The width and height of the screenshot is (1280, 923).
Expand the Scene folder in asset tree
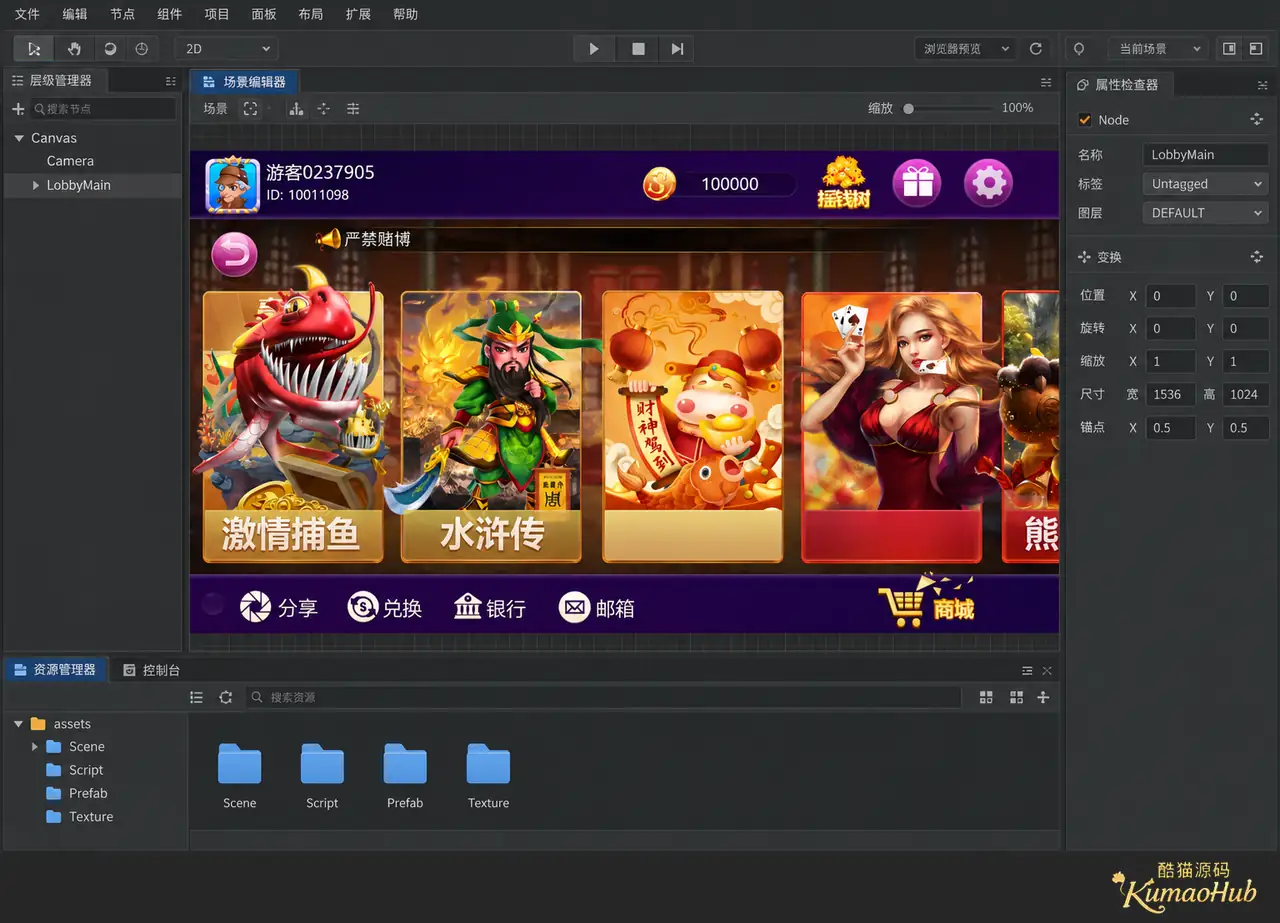(35, 747)
